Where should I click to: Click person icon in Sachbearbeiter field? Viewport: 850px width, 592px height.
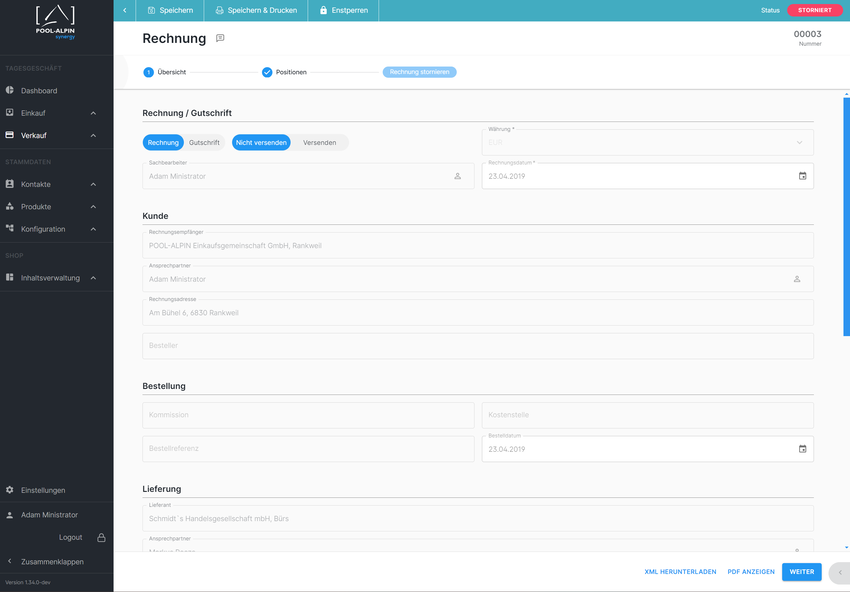pyautogui.click(x=457, y=176)
